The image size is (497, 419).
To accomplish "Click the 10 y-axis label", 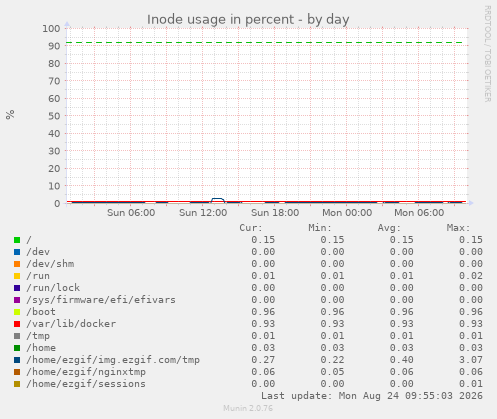I will [x=54, y=186].
